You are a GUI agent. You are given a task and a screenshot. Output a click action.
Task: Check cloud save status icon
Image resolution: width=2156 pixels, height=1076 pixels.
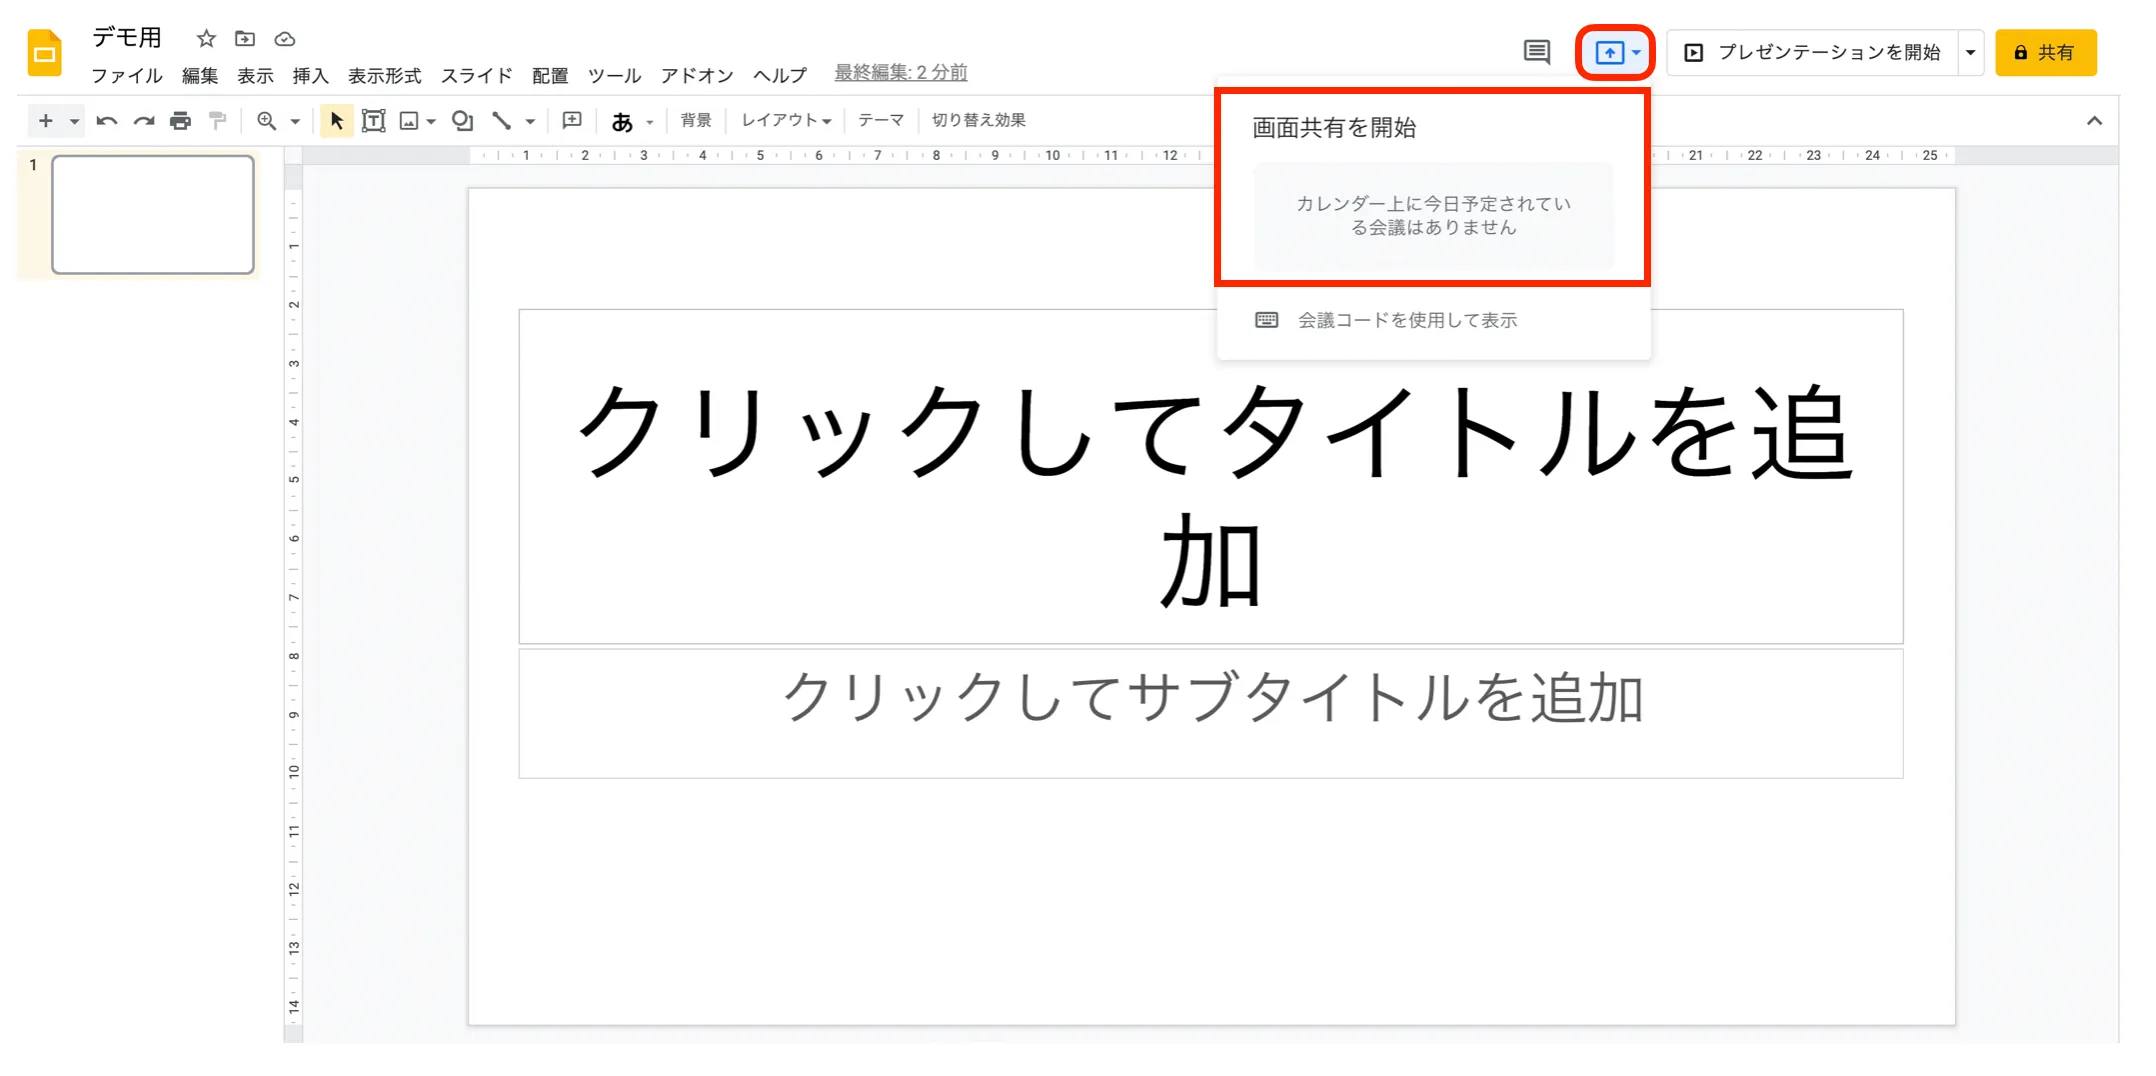285,39
